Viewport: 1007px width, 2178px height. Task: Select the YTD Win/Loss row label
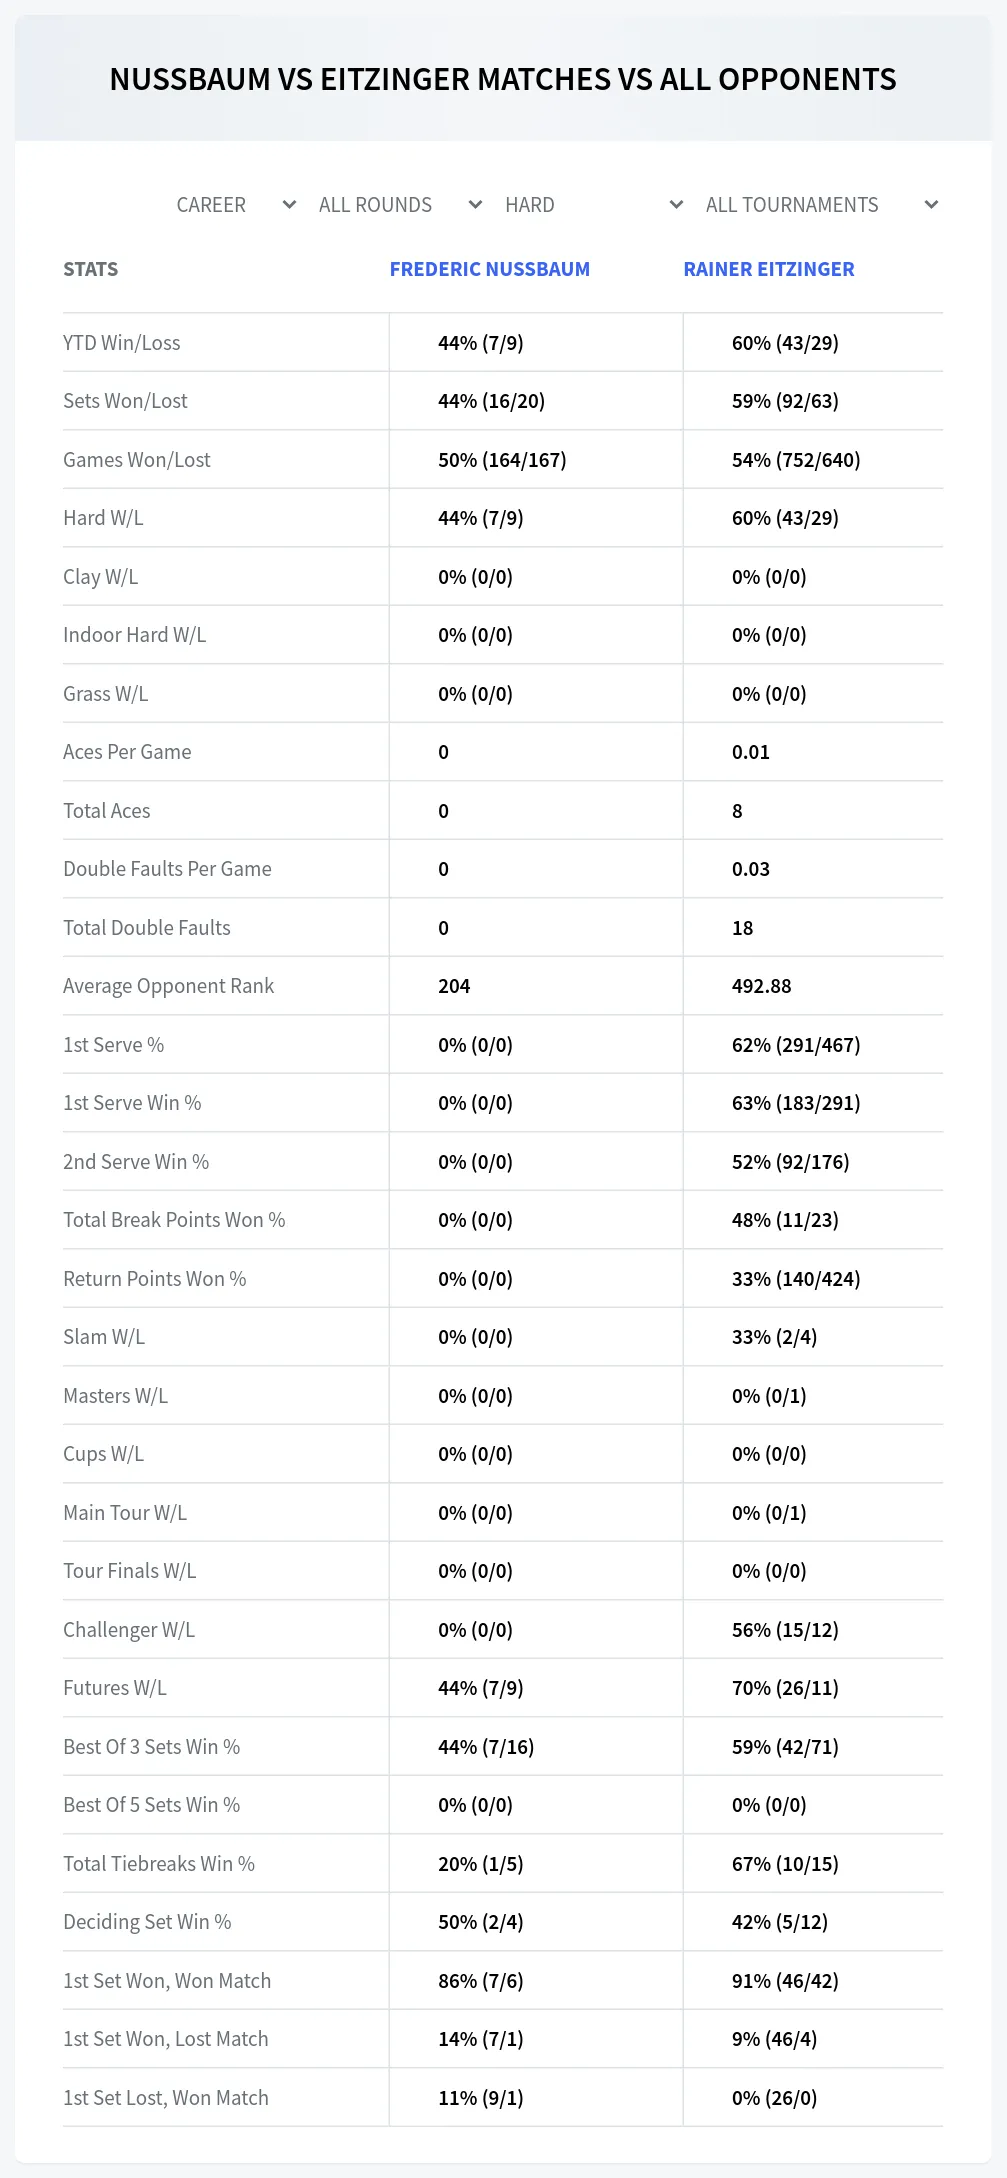(x=122, y=343)
